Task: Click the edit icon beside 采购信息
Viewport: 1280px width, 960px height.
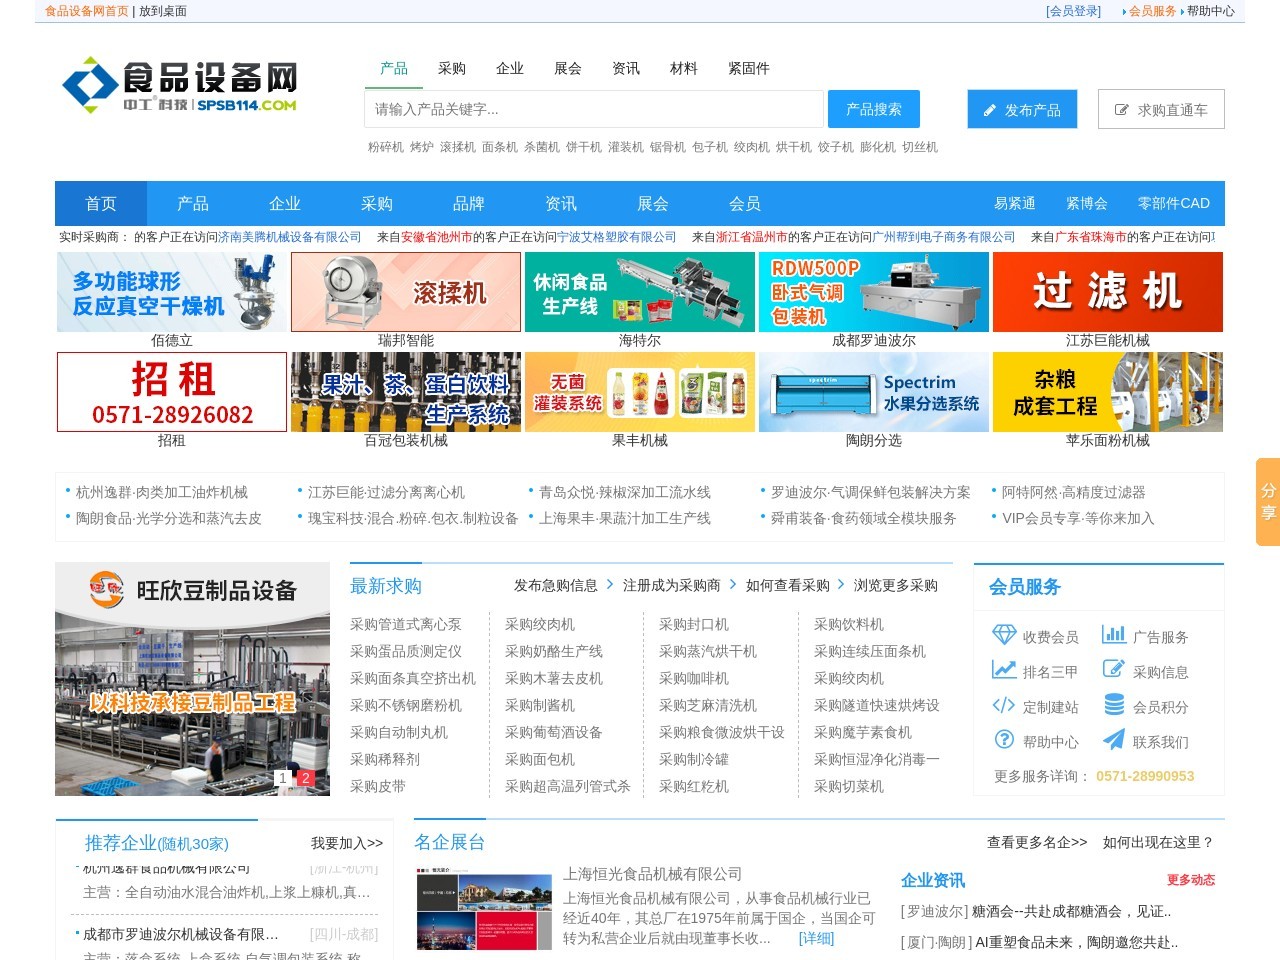Action: pyautogui.click(x=1114, y=669)
